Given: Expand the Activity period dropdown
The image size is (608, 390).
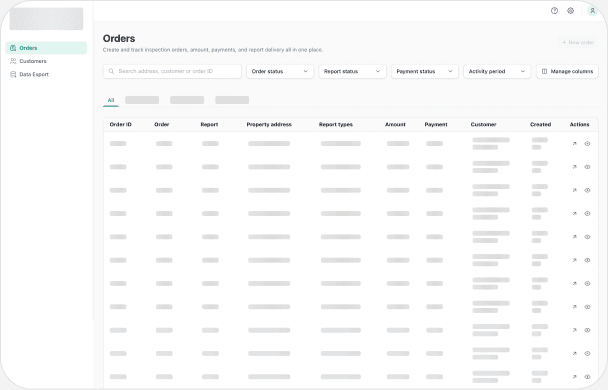Looking at the screenshot, I should coord(497,71).
